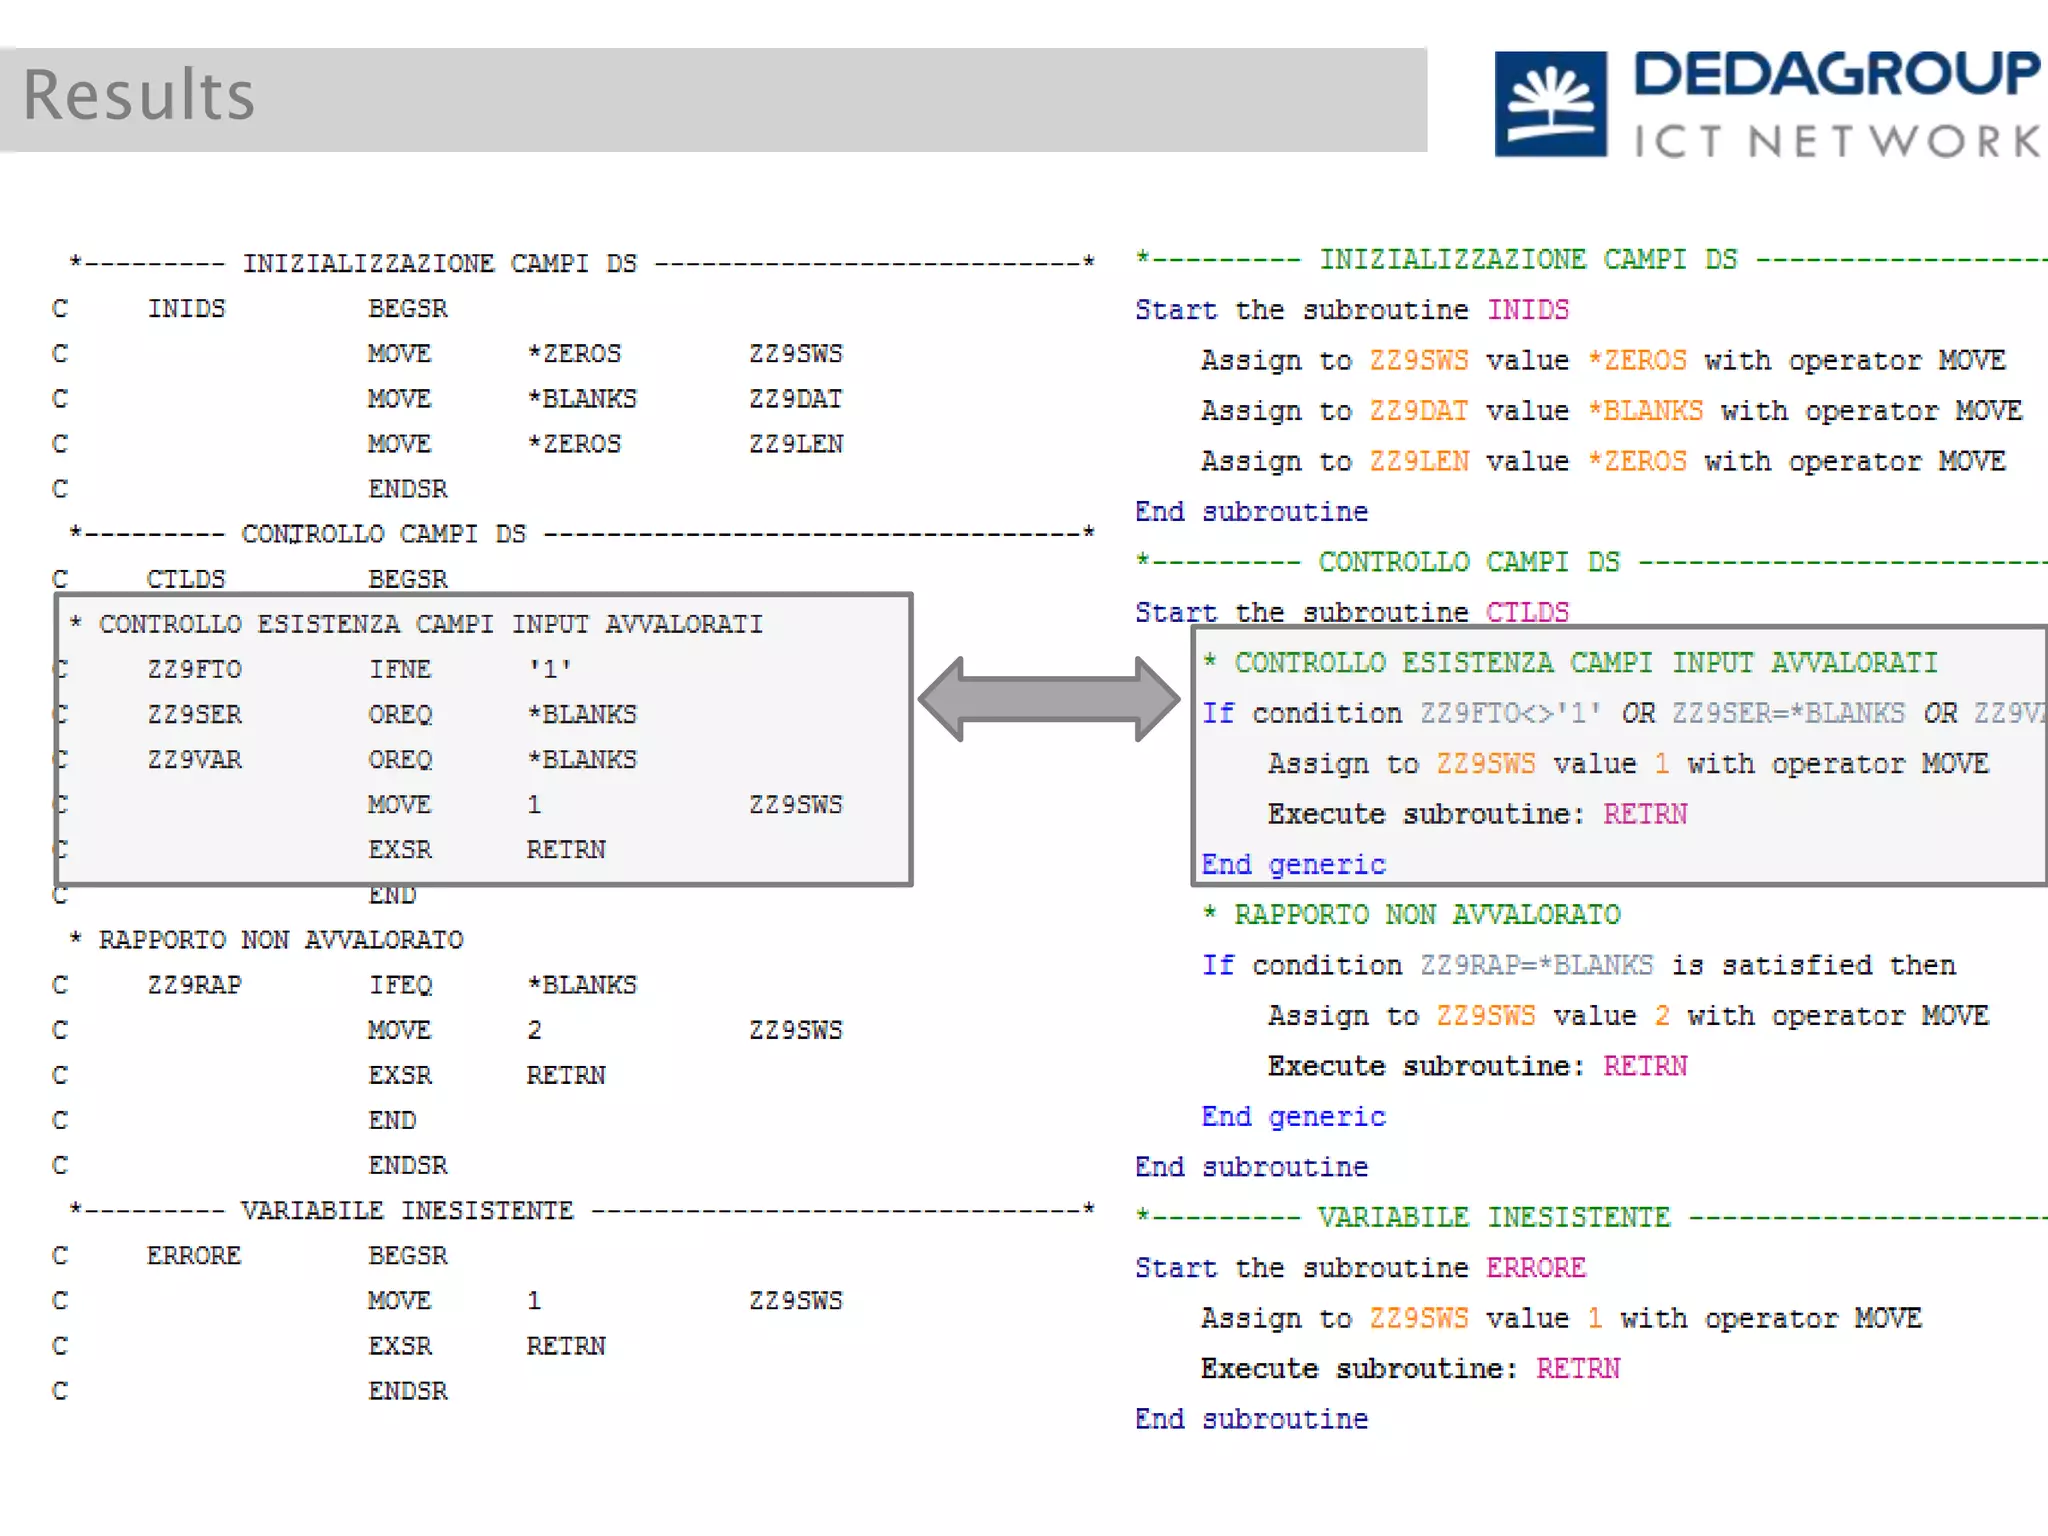Click the final 'End subroutine' line
Screen dimensions: 2048x1536
point(1251,1419)
